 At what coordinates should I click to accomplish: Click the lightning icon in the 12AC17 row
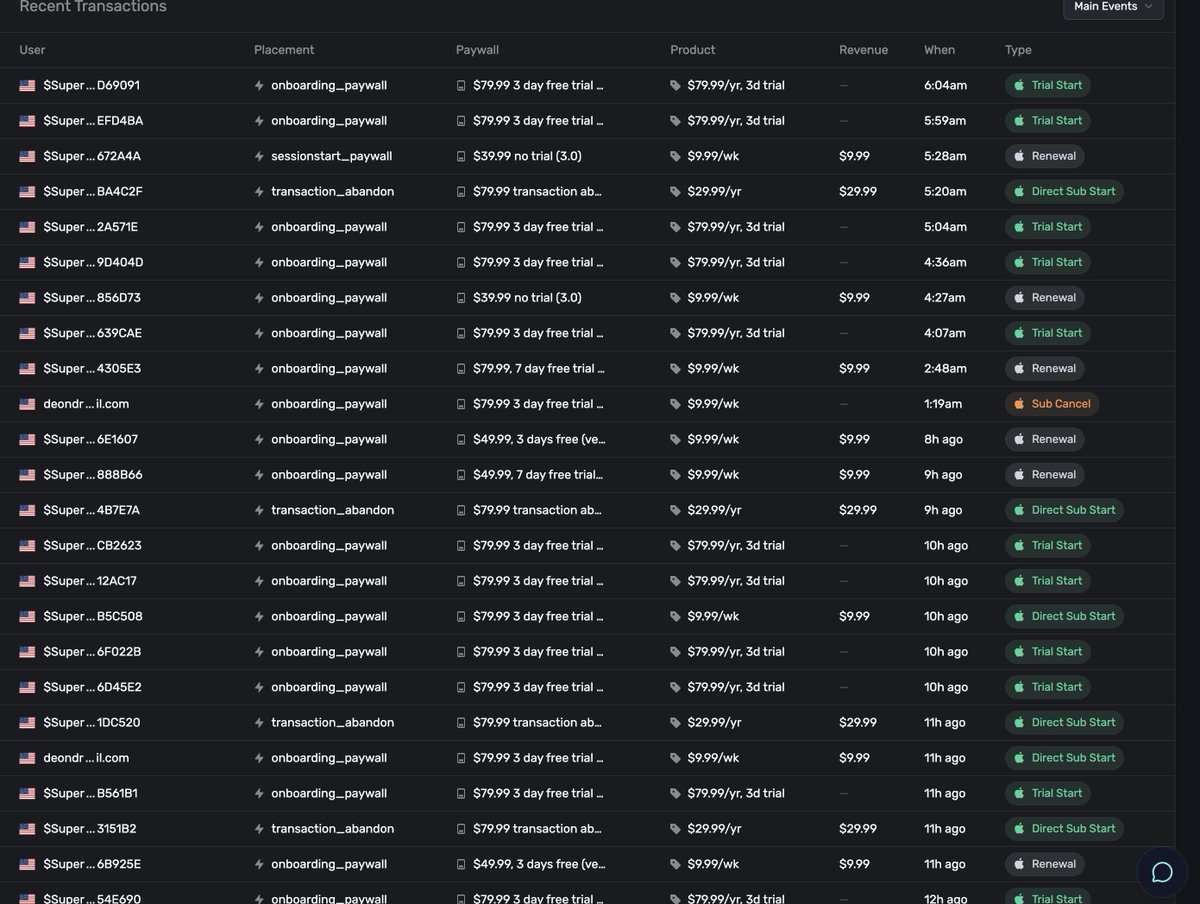260,581
